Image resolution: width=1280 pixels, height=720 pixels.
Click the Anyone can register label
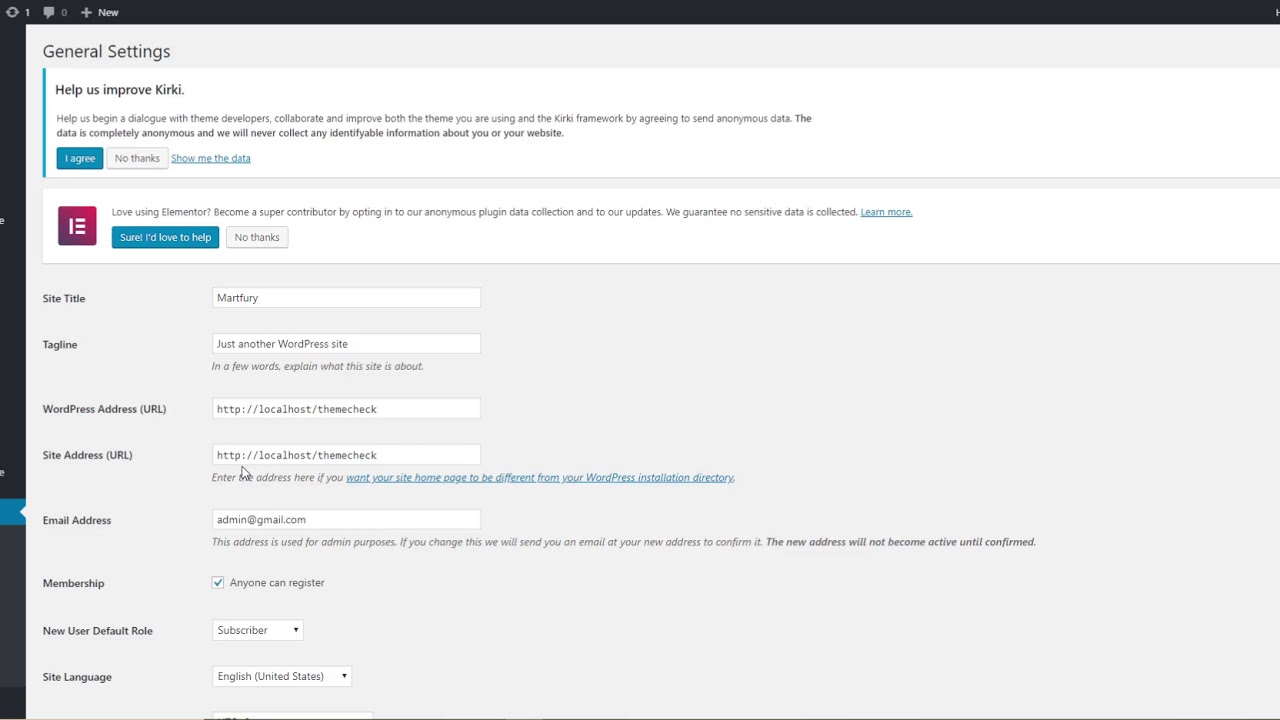coord(277,583)
